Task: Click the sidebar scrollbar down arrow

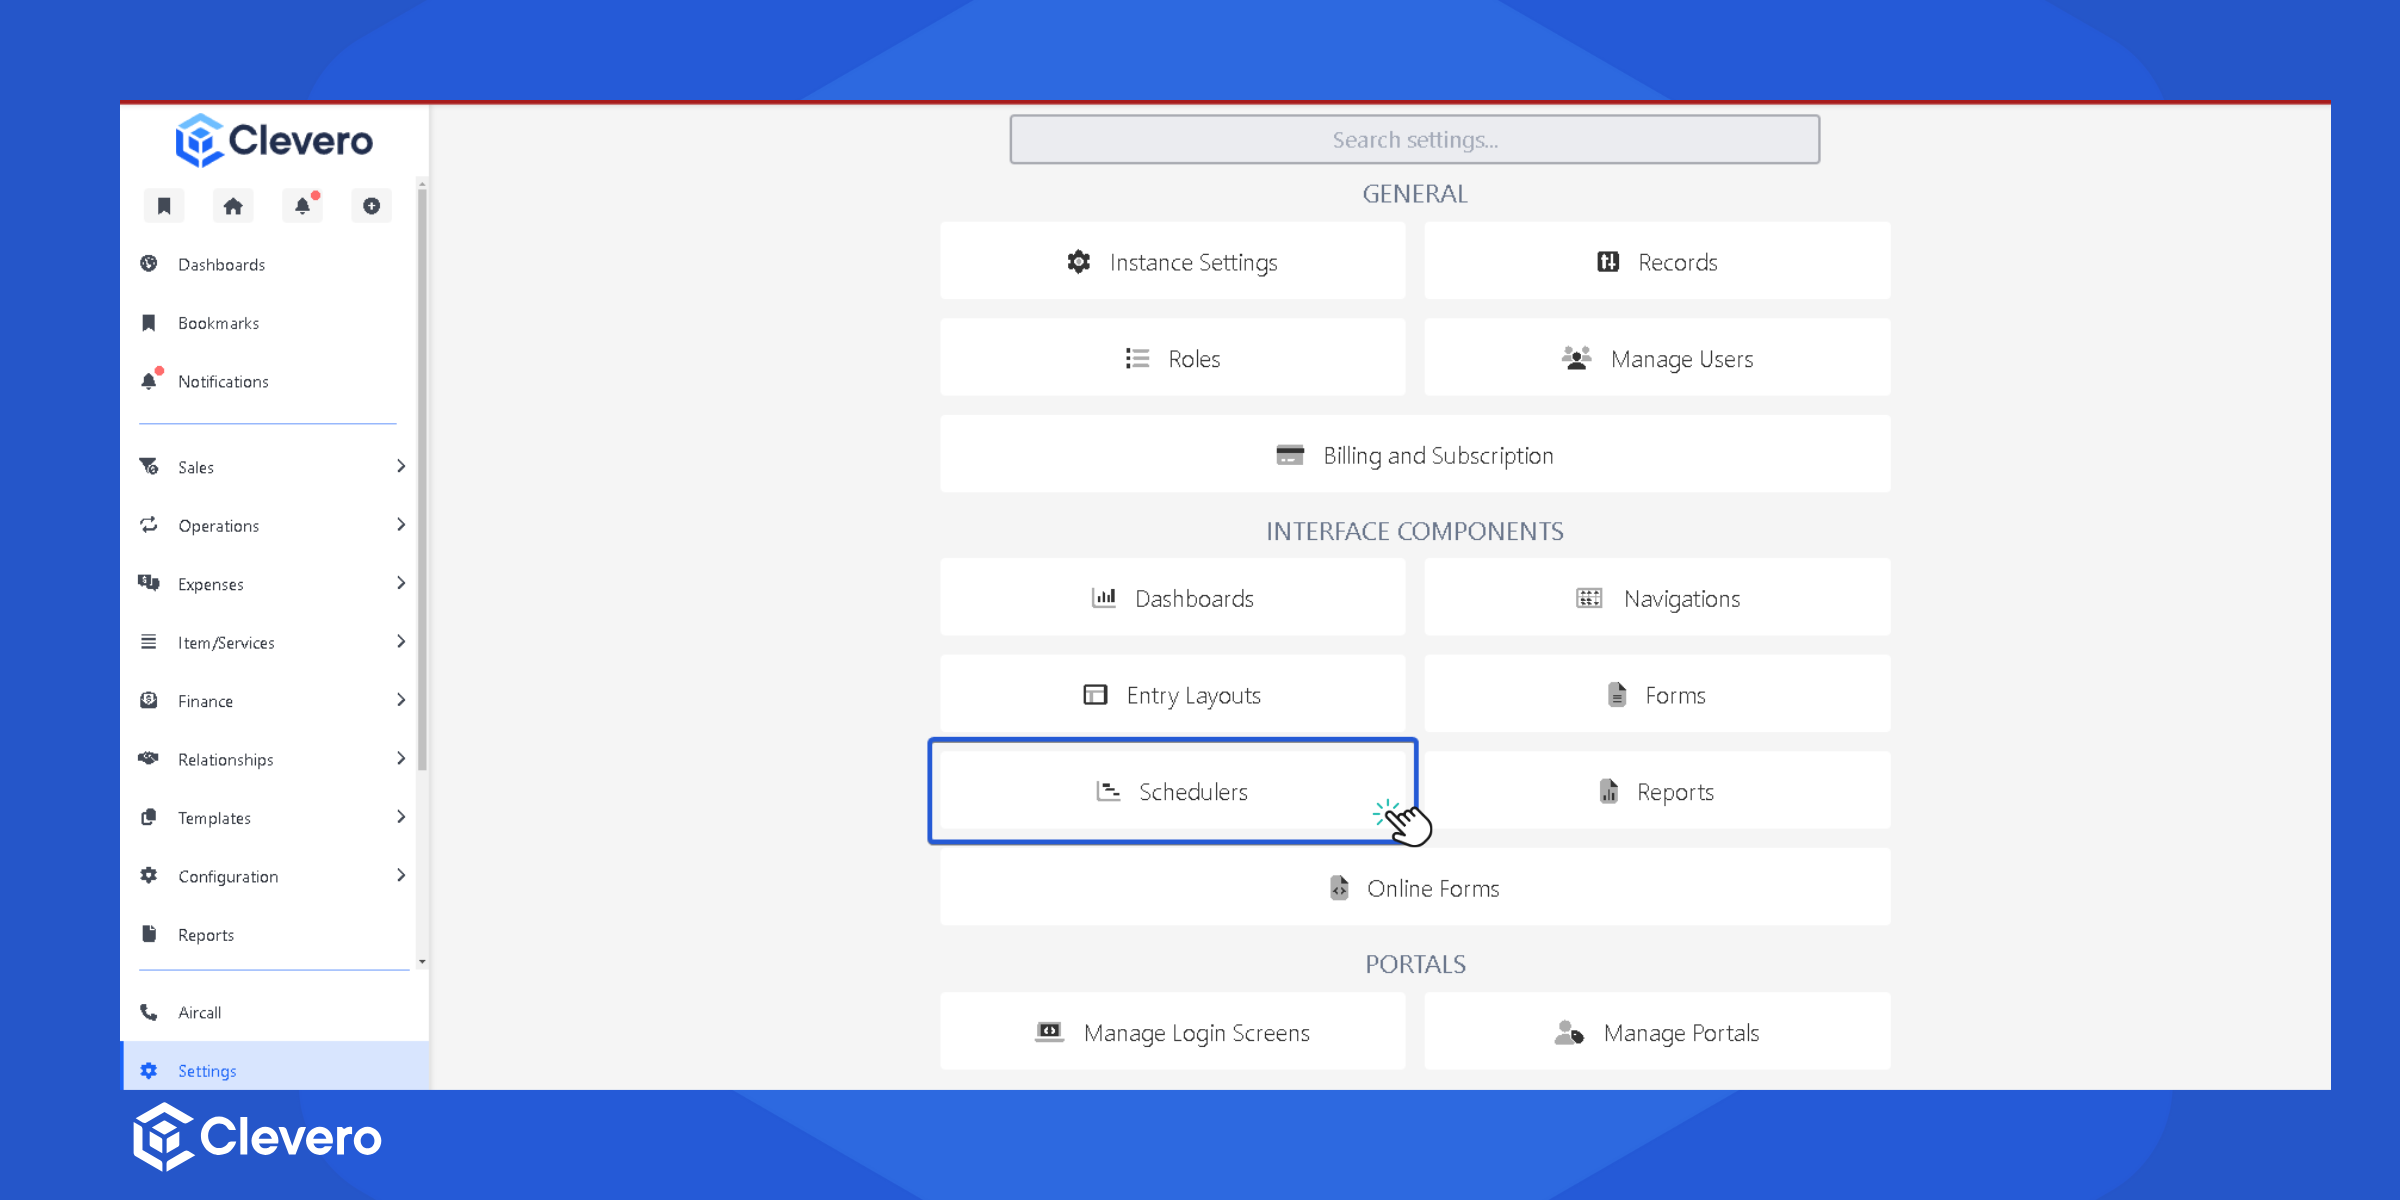Action: 422,962
